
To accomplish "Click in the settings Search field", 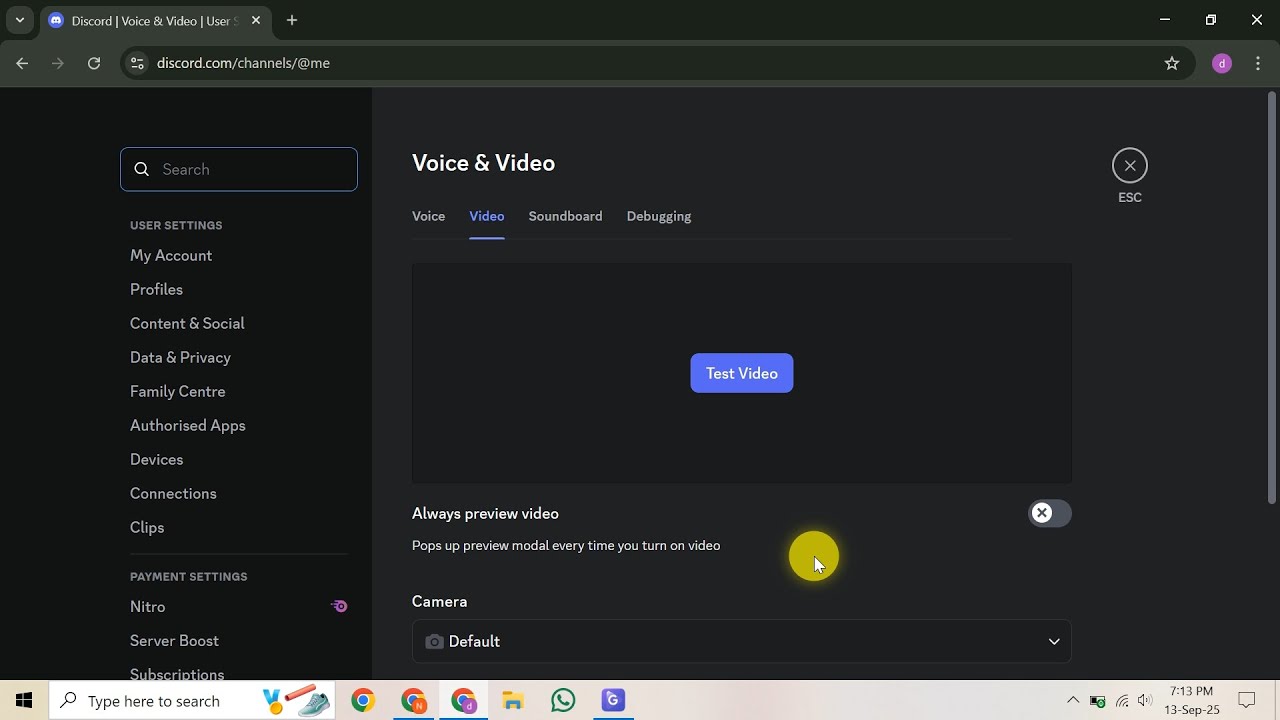I will tap(239, 170).
